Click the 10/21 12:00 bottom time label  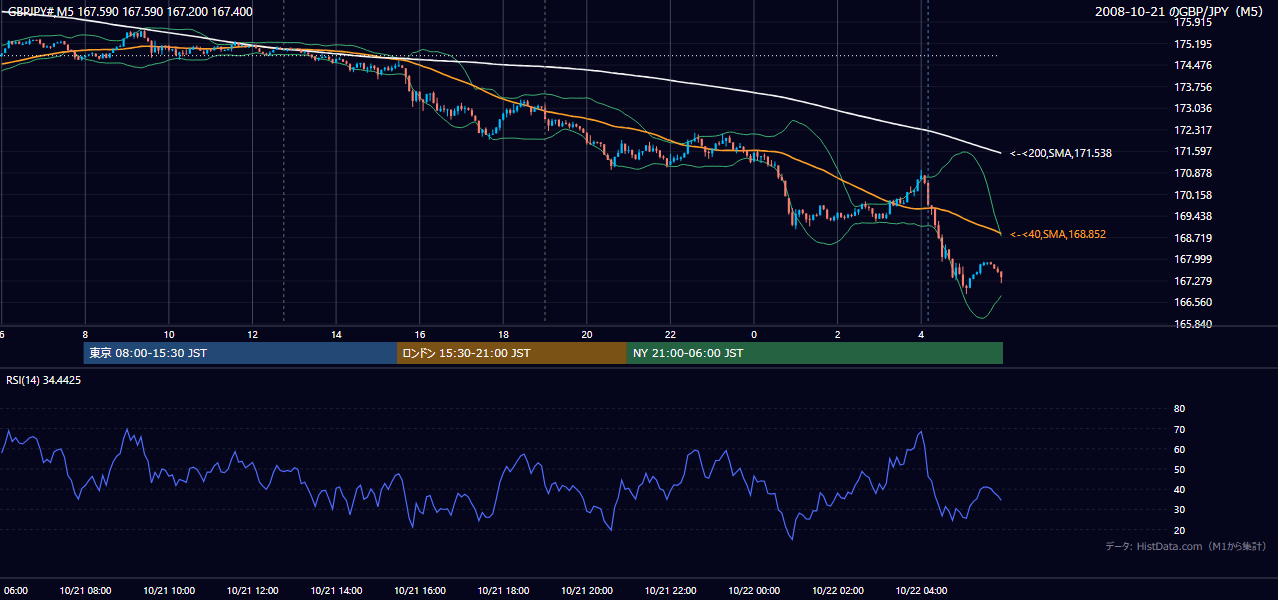click(x=252, y=590)
